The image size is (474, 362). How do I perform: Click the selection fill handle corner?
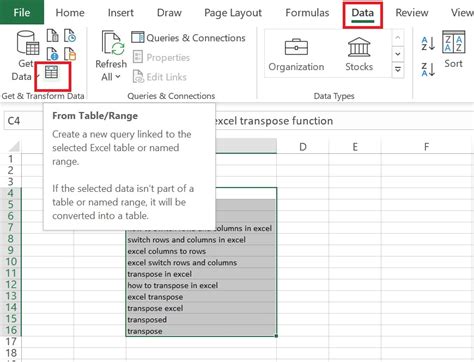click(x=276, y=336)
